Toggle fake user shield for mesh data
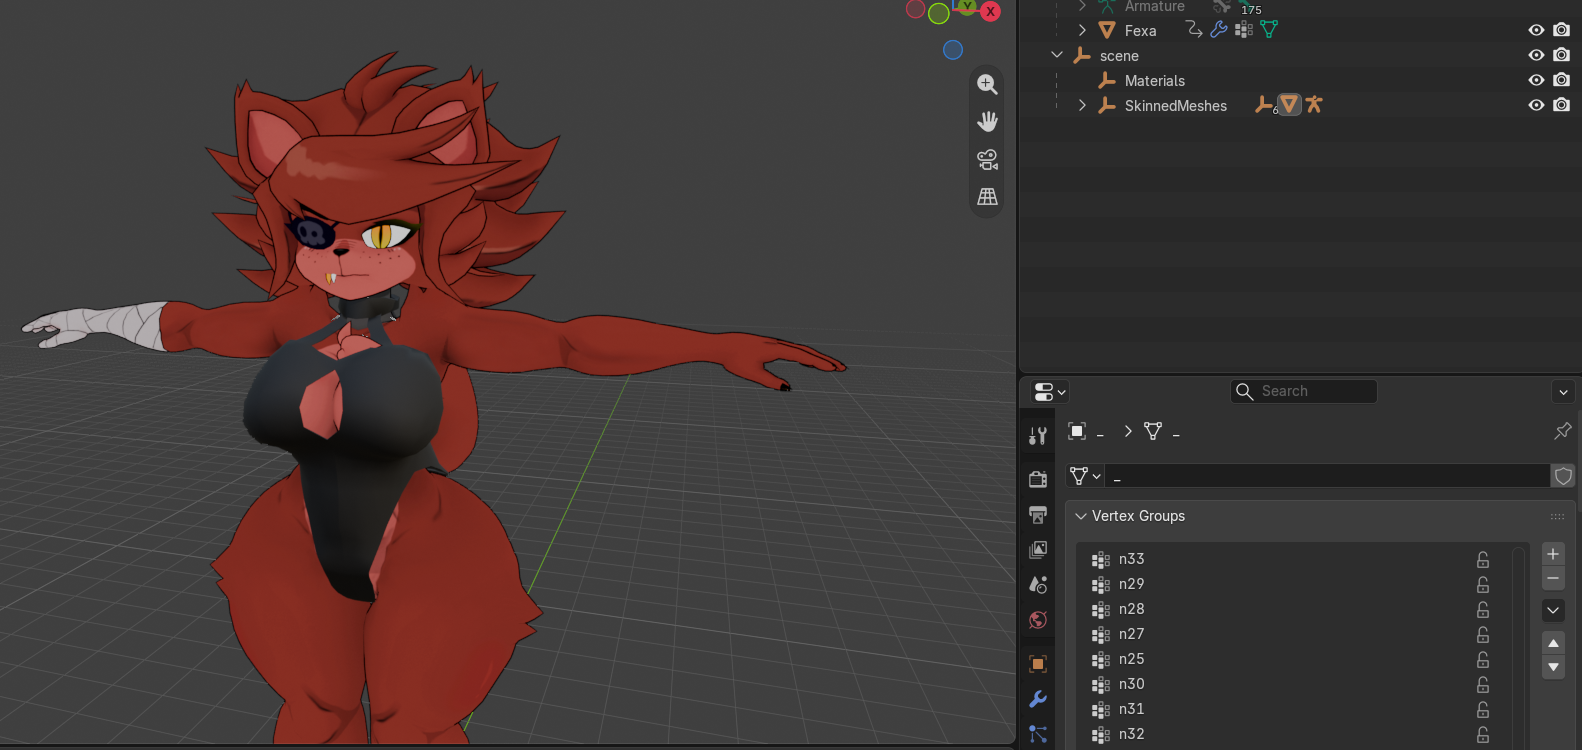This screenshot has width=1582, height=750. point(1563,476)
